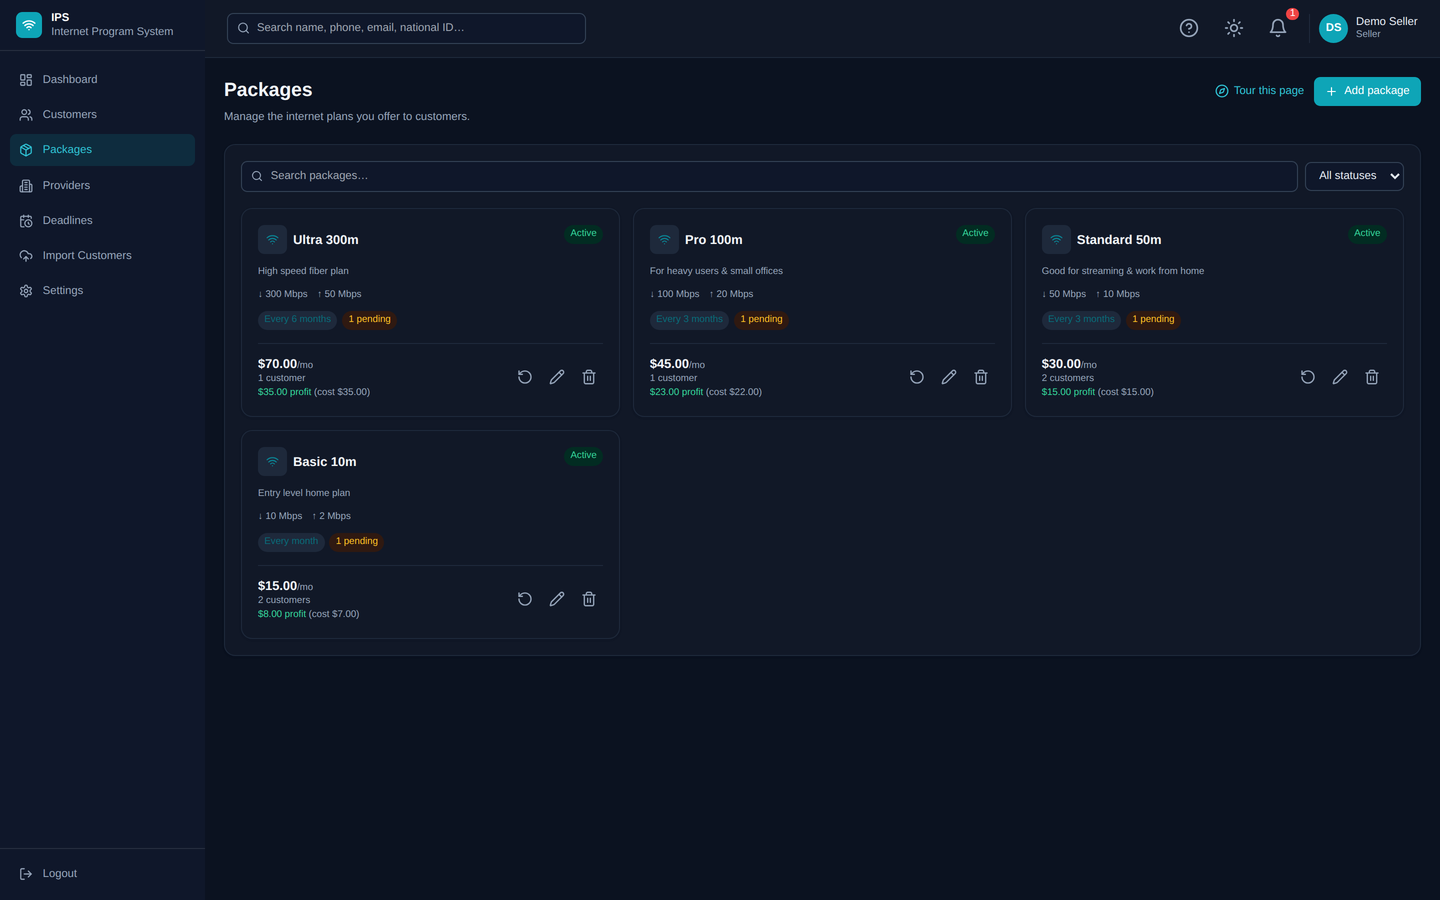Viewport: 1440px width, 900px height.
Task: Click the help question mark icon
Action: (x=1189, y=28)
